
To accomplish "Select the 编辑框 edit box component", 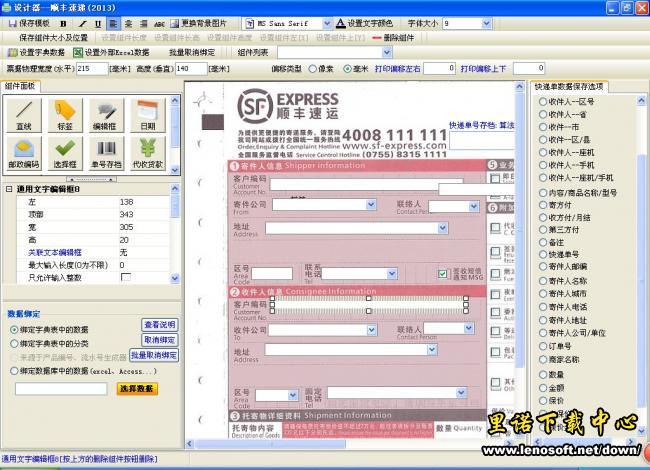I will [107, 116].
